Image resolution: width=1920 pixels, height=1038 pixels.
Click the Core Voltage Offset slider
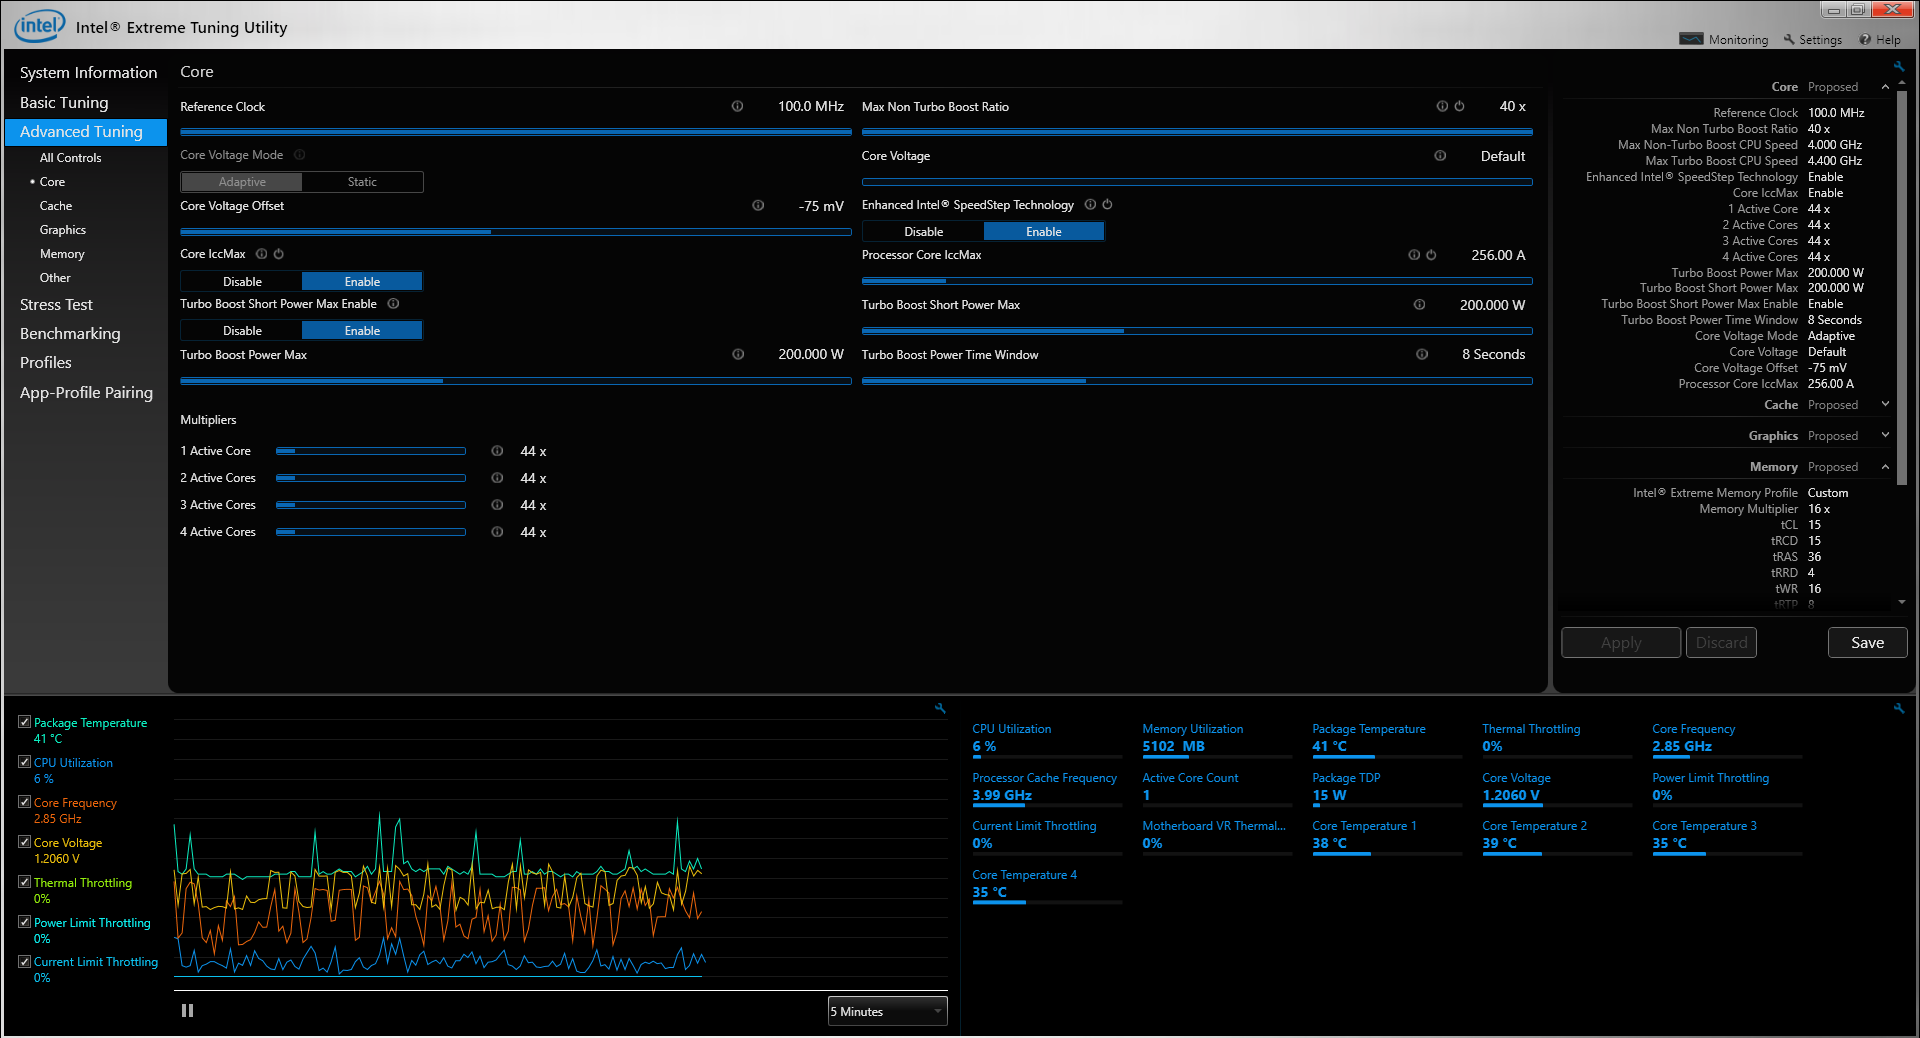coord(515,231)
